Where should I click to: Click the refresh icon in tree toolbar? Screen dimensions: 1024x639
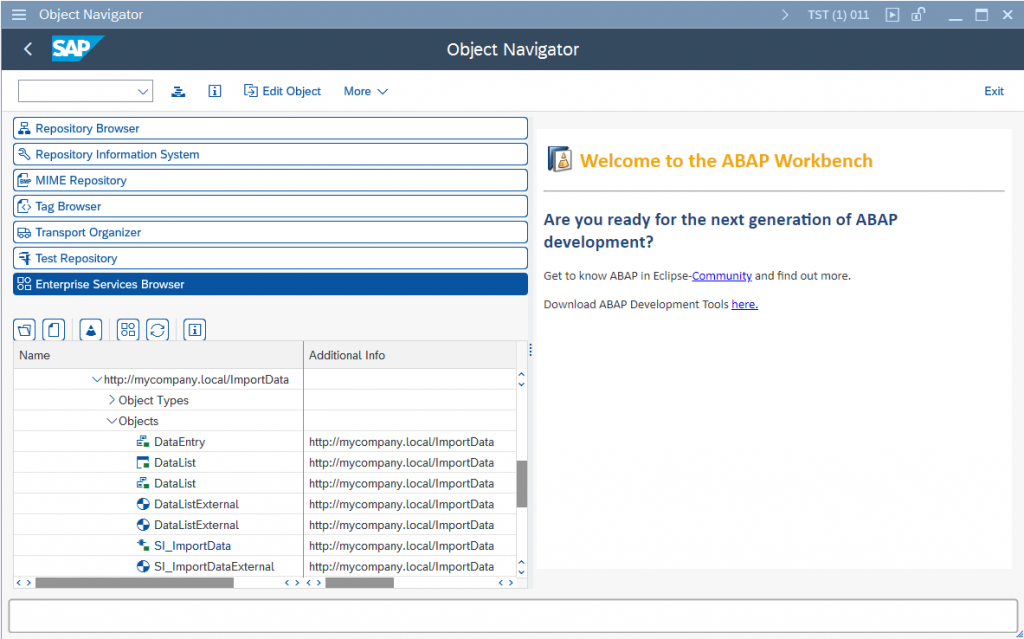(157, 329)
